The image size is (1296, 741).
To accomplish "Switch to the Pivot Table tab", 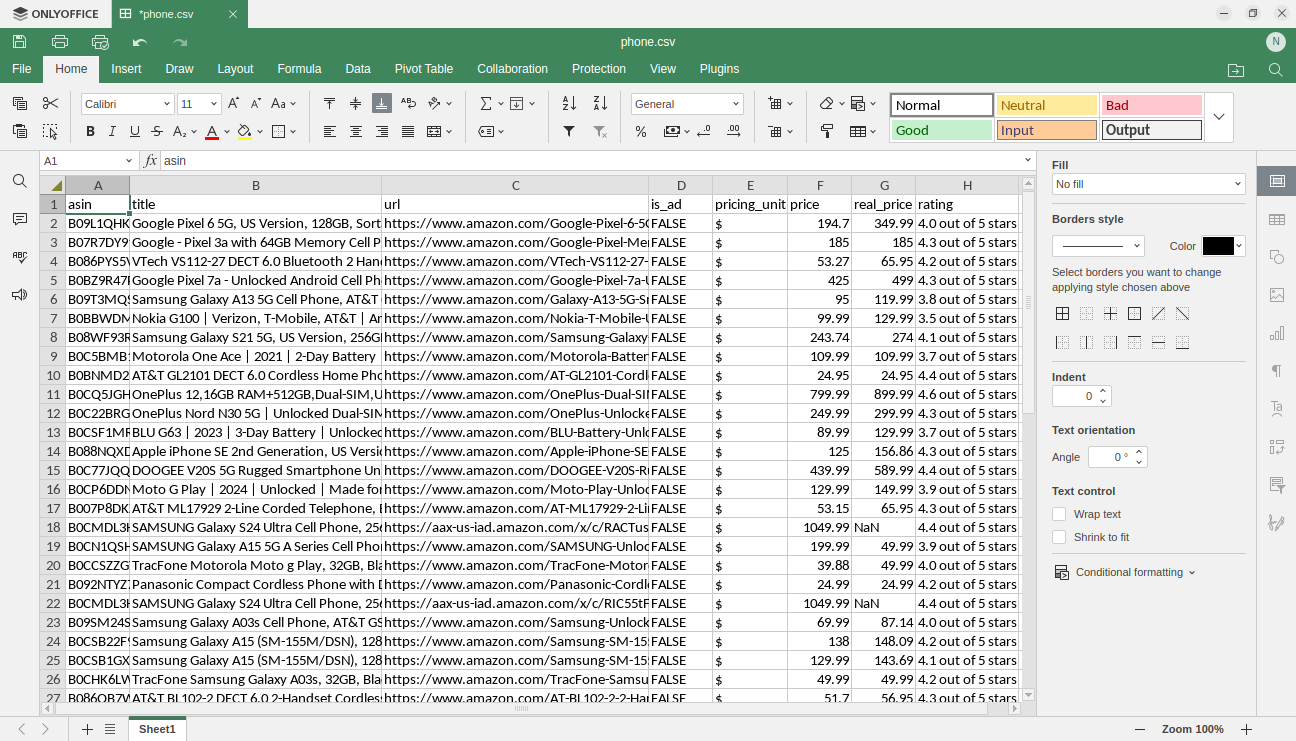I will 424,69.
